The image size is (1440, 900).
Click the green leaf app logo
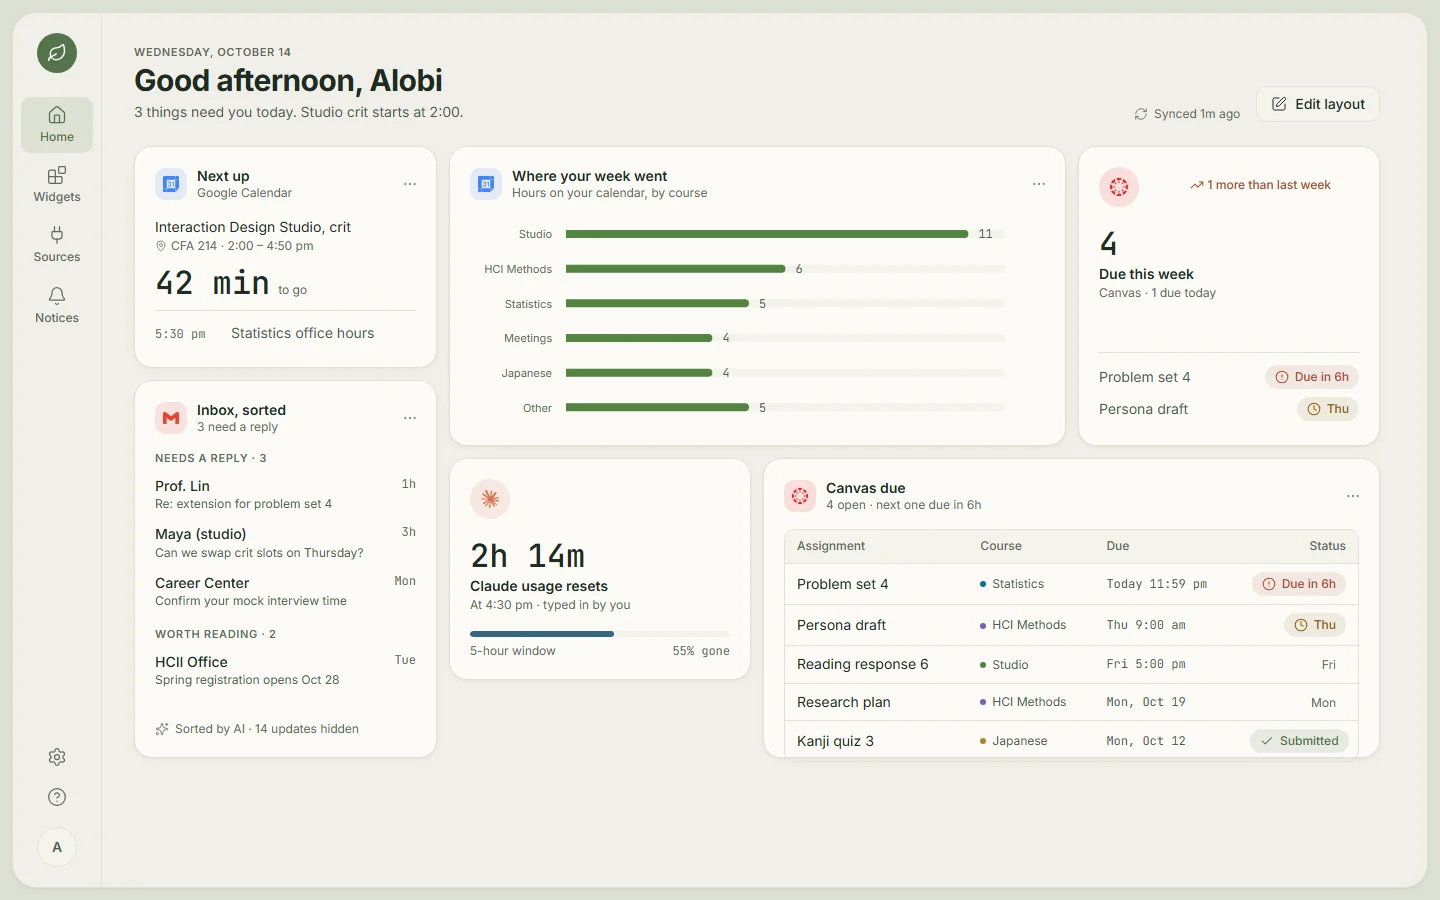pos(57,53)
